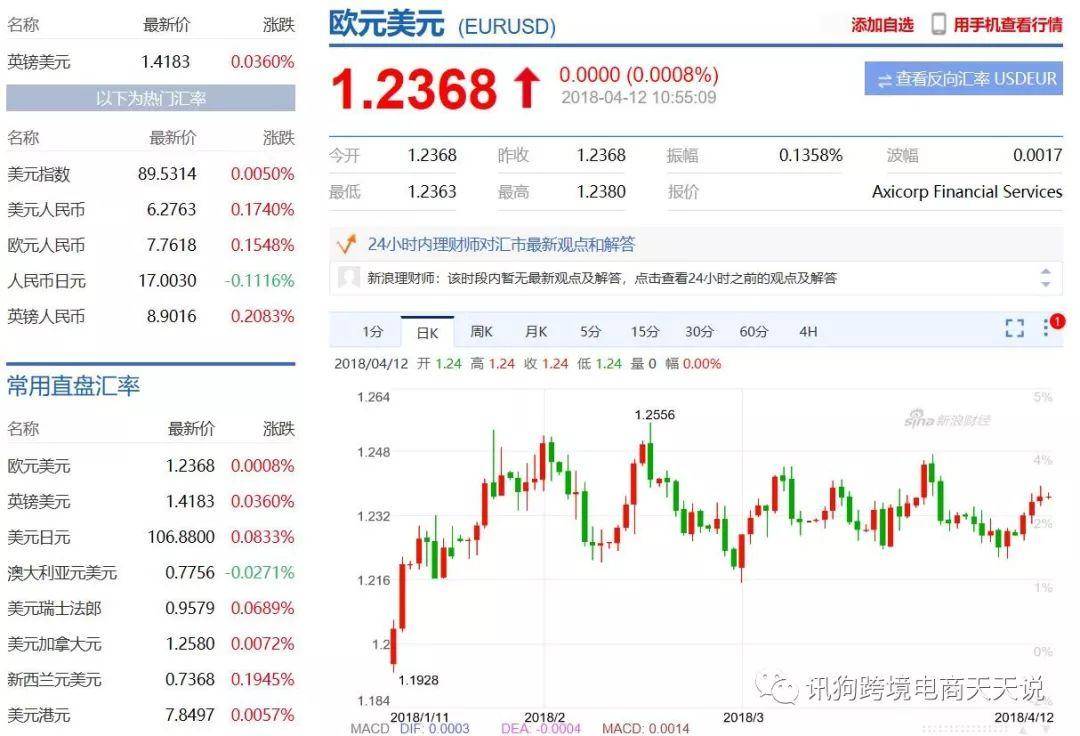Open 英镑美元 in the top list
Screen dimensions: 1080x736
point(151,62)
